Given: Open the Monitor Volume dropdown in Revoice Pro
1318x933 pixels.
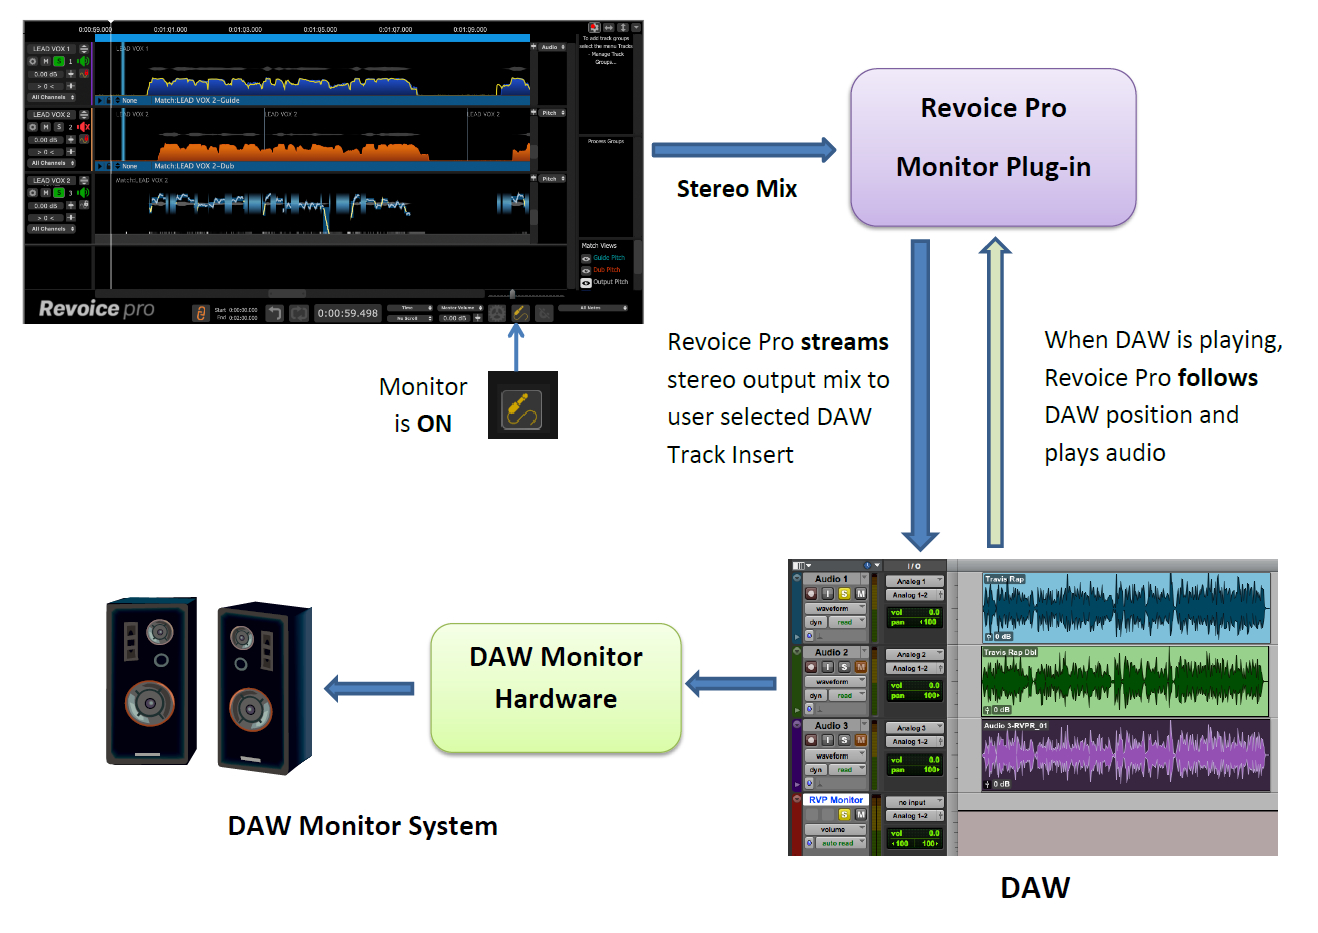Looking at the screenshot, I should [460, 308].
